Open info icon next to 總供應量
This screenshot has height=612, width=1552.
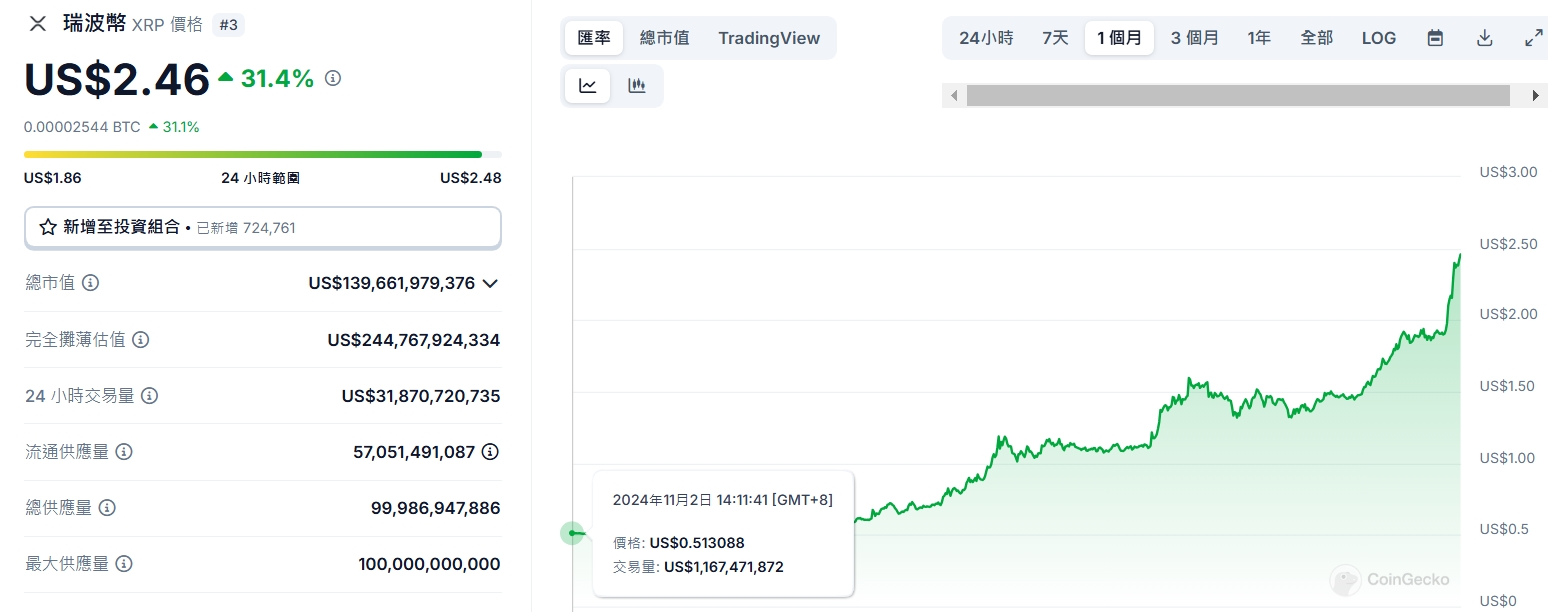[107, 508]
